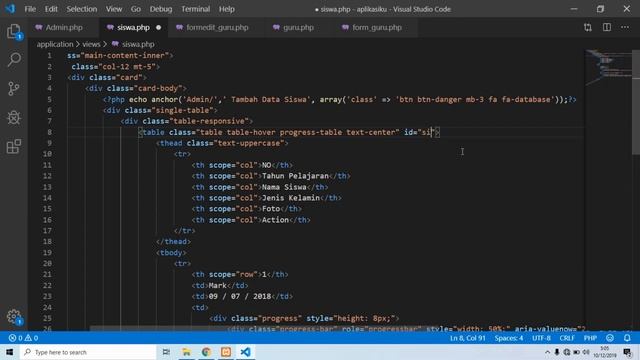Click line number 8 in the gutter

click(49, 132)
